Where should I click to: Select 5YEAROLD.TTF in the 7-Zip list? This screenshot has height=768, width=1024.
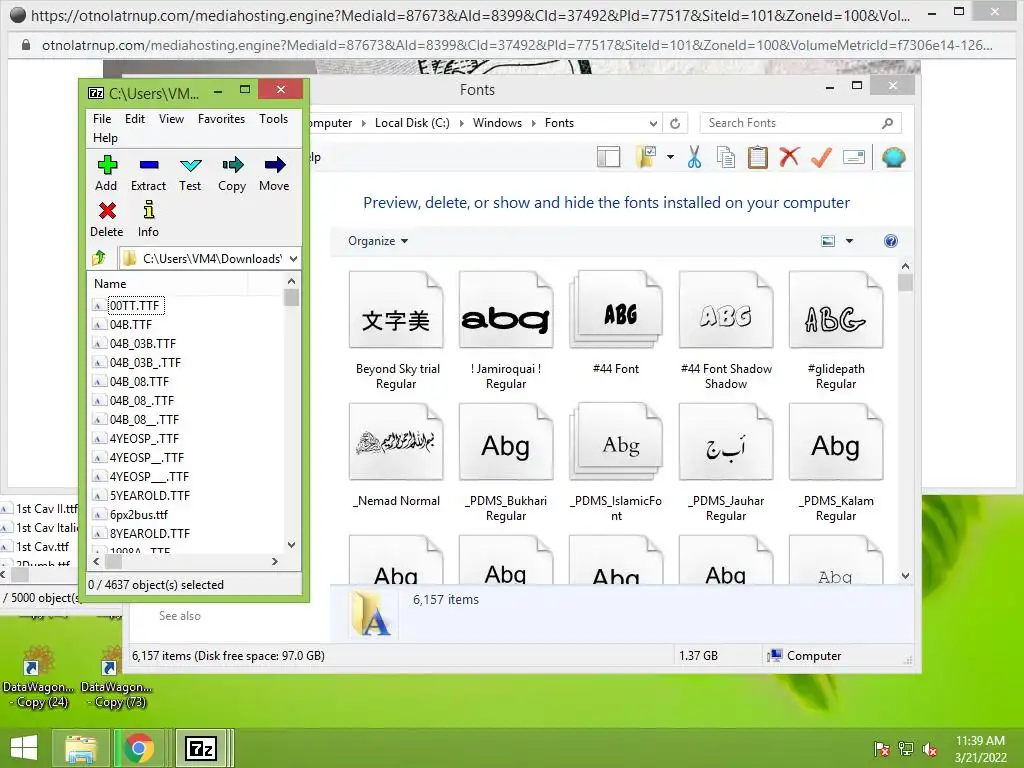click(150, 496)
